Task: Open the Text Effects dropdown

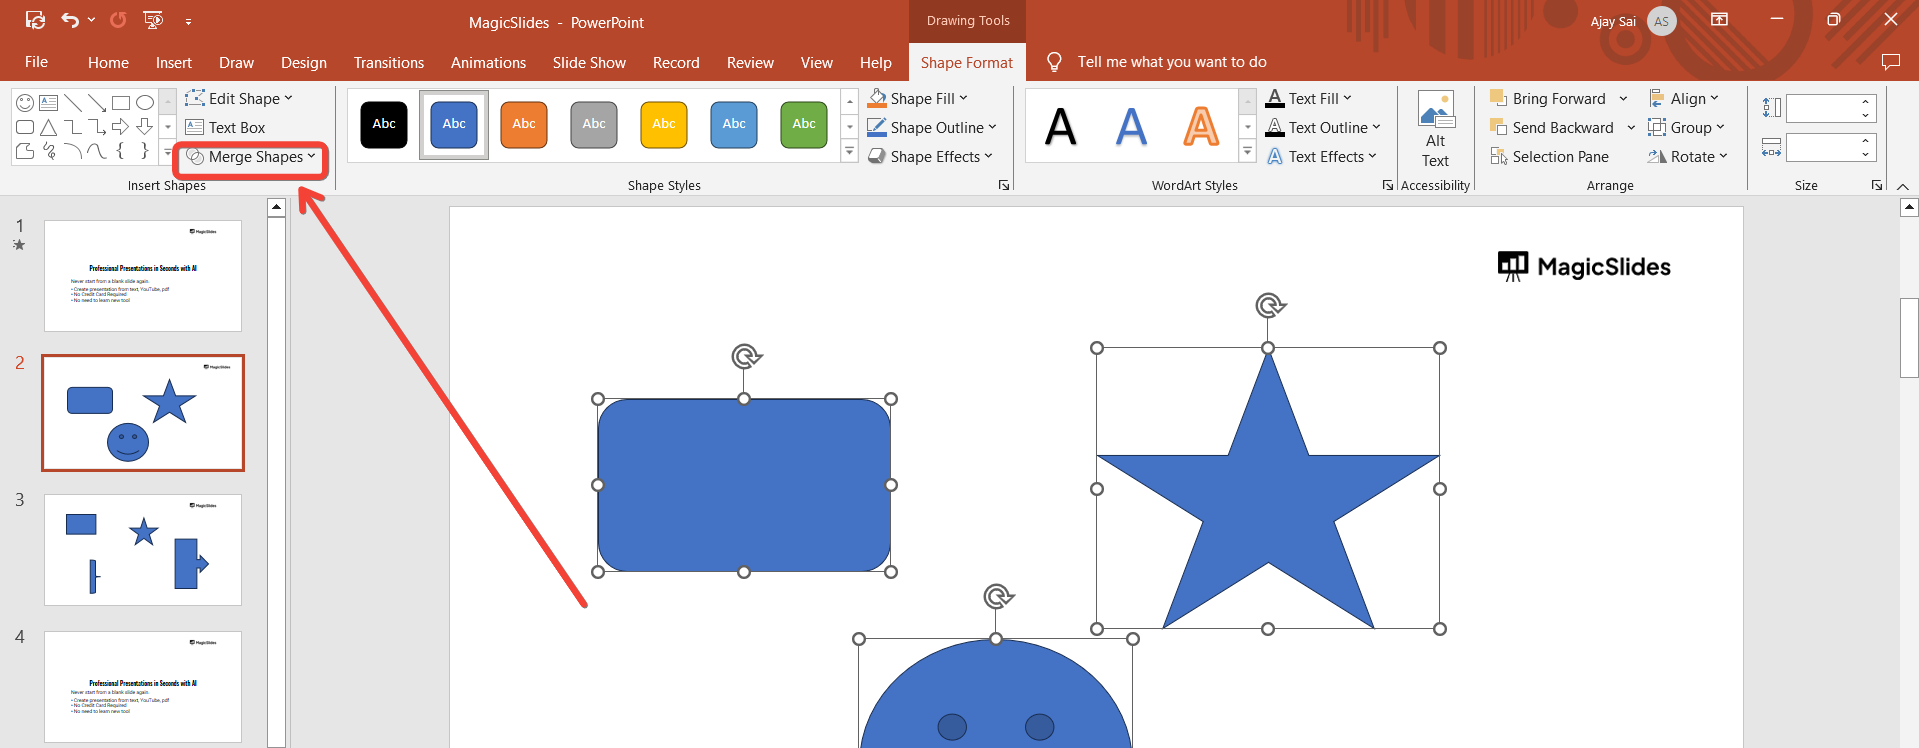Action: tap(1321, 157)
